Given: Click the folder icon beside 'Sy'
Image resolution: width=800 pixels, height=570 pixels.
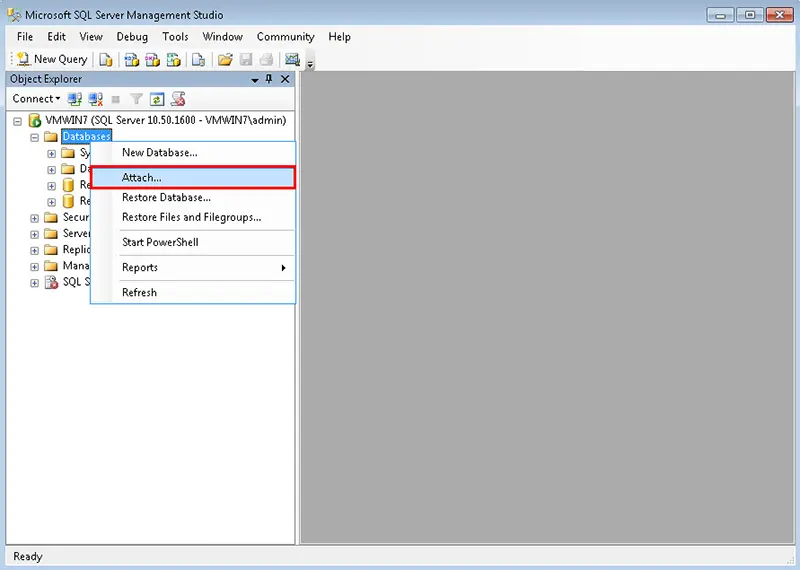Looking at the screenshot, I should 68,153.
